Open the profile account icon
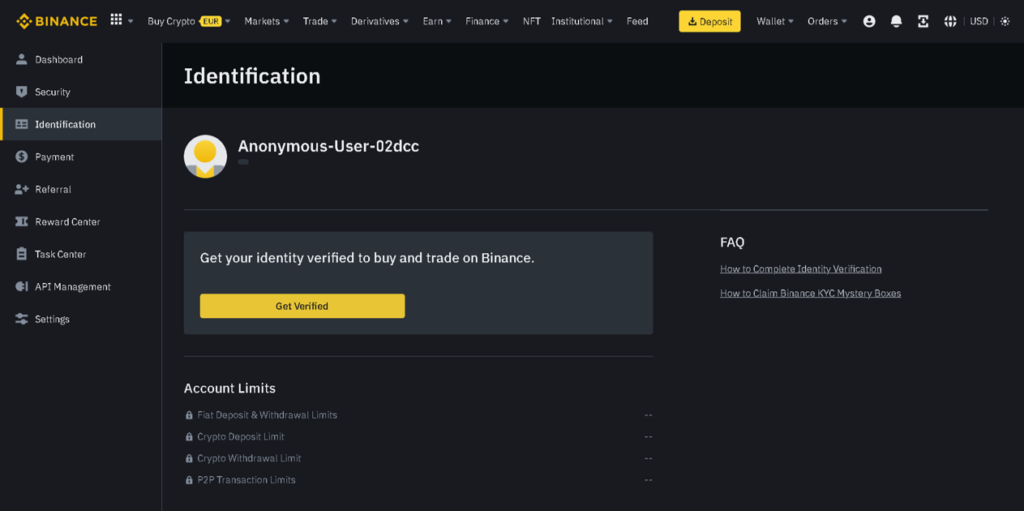Screen dimensions: 1024x511 click(x=869, y=21)
